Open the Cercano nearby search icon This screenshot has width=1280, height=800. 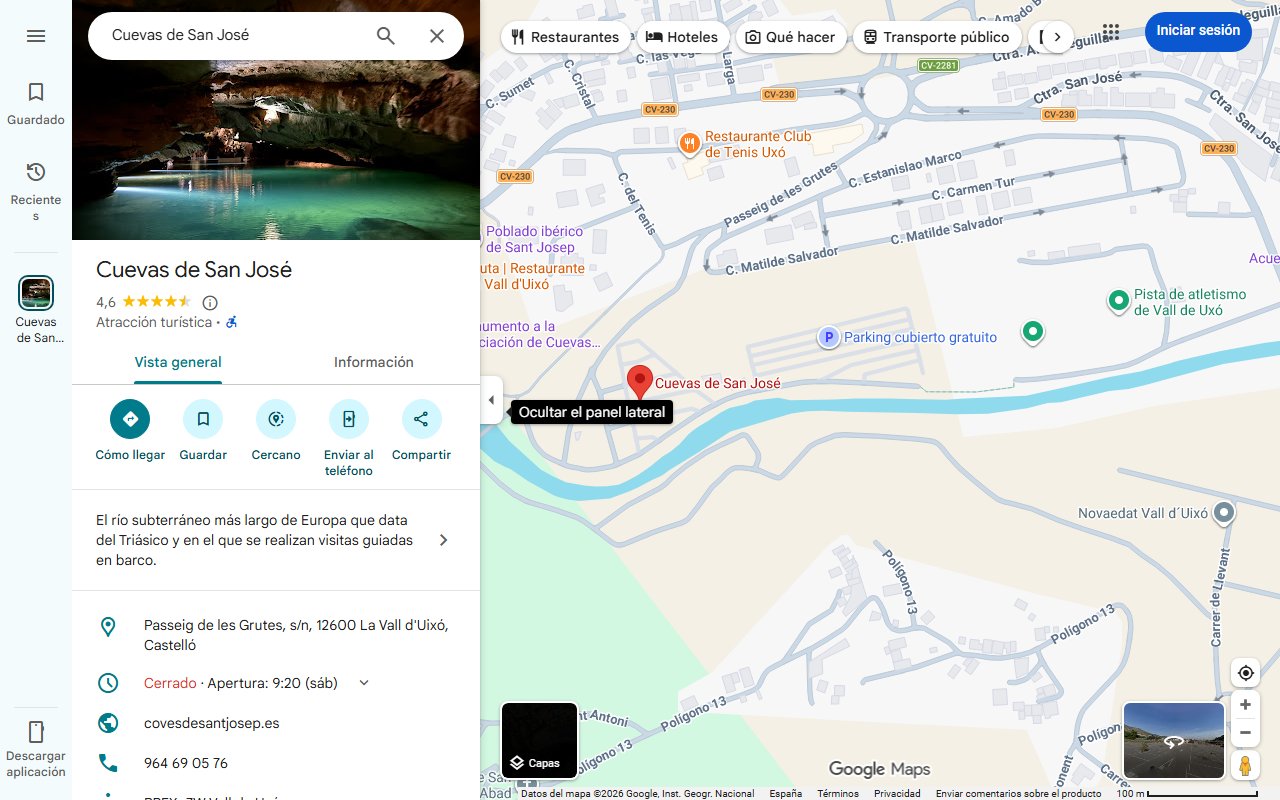276,419
